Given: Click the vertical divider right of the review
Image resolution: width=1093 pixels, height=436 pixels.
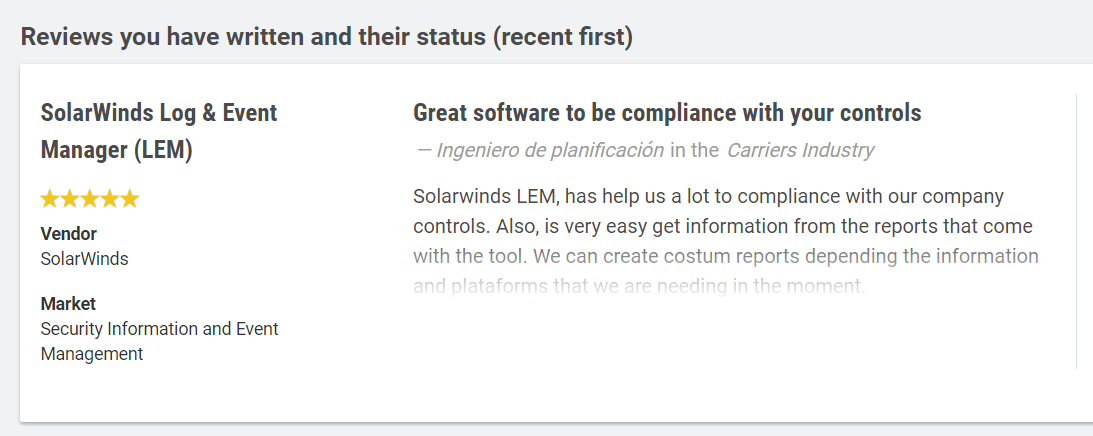Looking at the screenshot, I should 1076,232.
